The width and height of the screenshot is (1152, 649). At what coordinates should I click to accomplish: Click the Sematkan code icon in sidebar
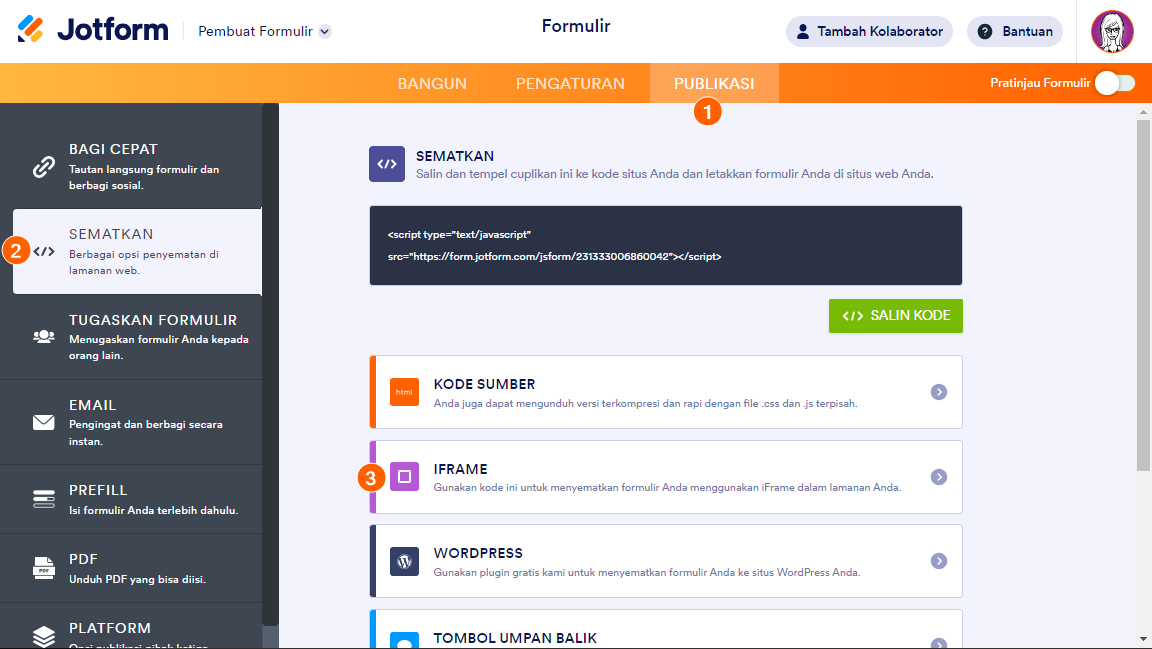[44, 251]
